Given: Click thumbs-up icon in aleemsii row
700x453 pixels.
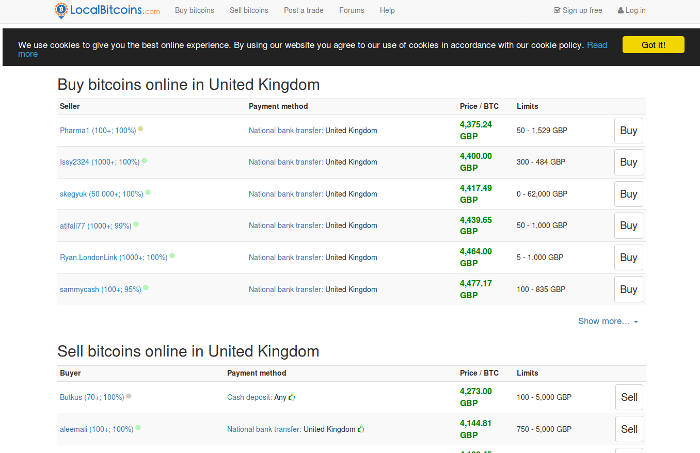Looking at the screenshot, I should 361,429.
